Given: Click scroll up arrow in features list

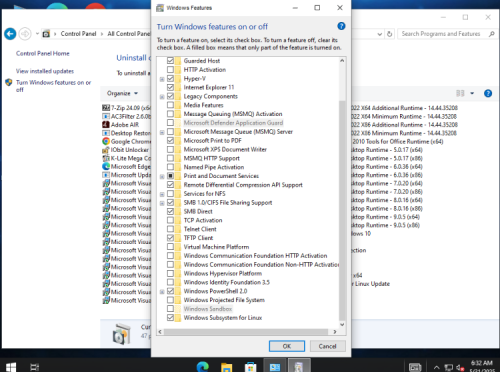Looking at the screenshot, I should pyautogui.click(x=342, y=61).
